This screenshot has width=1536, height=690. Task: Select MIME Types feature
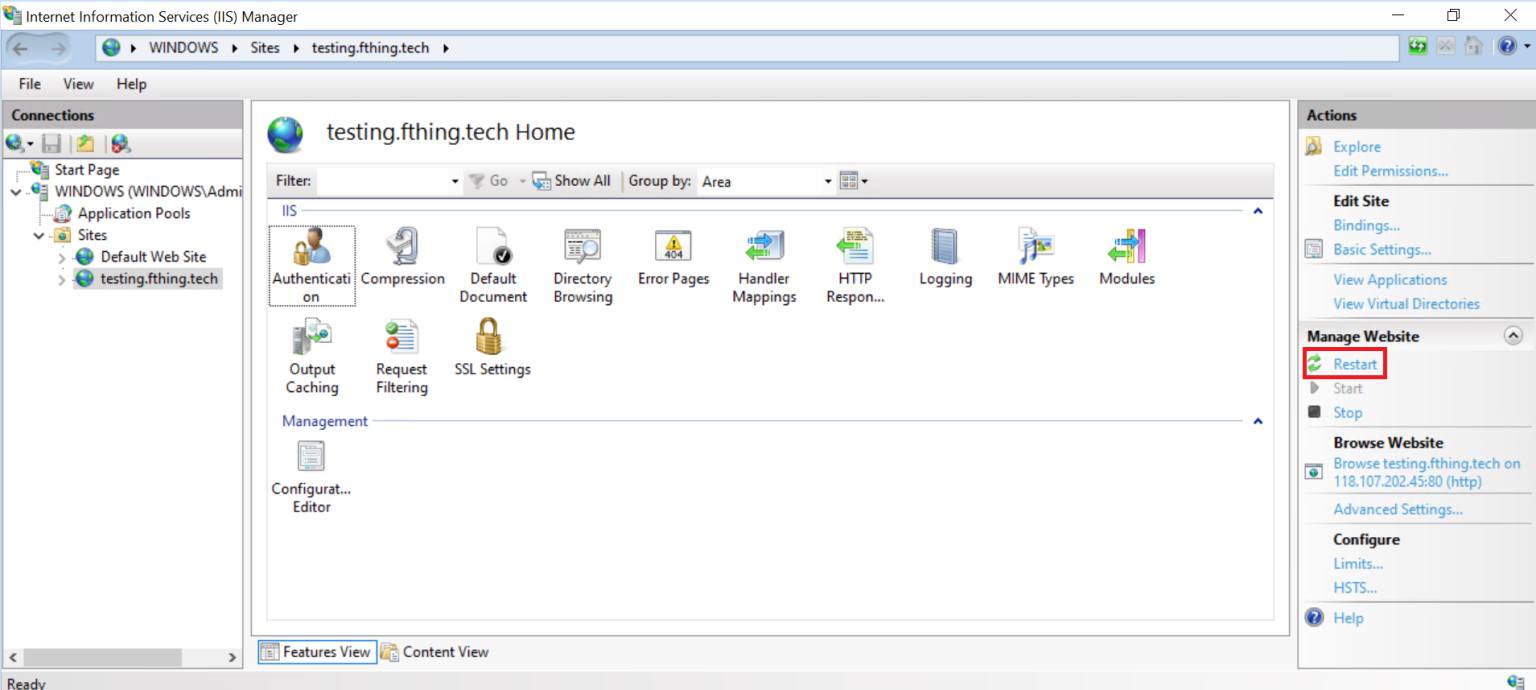pos(1035,255)
